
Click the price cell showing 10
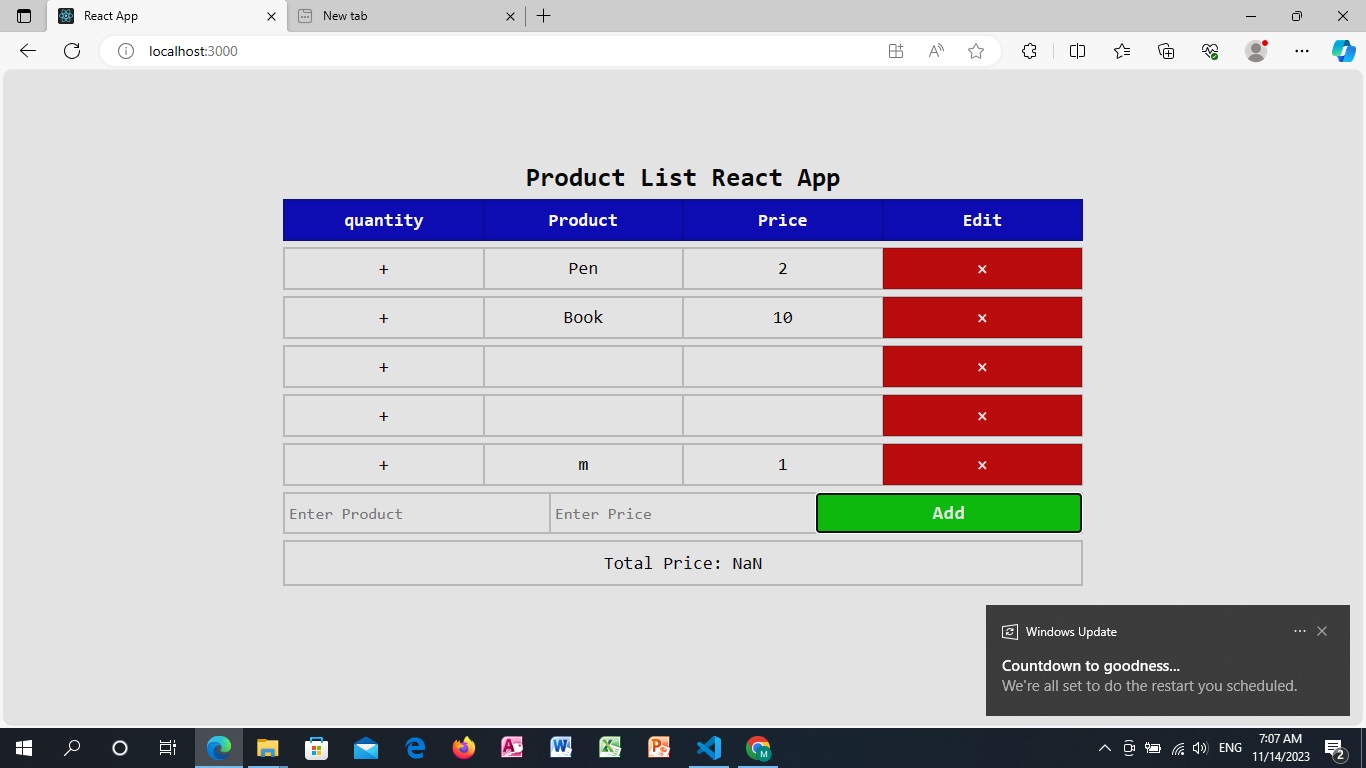click(782, 318)
